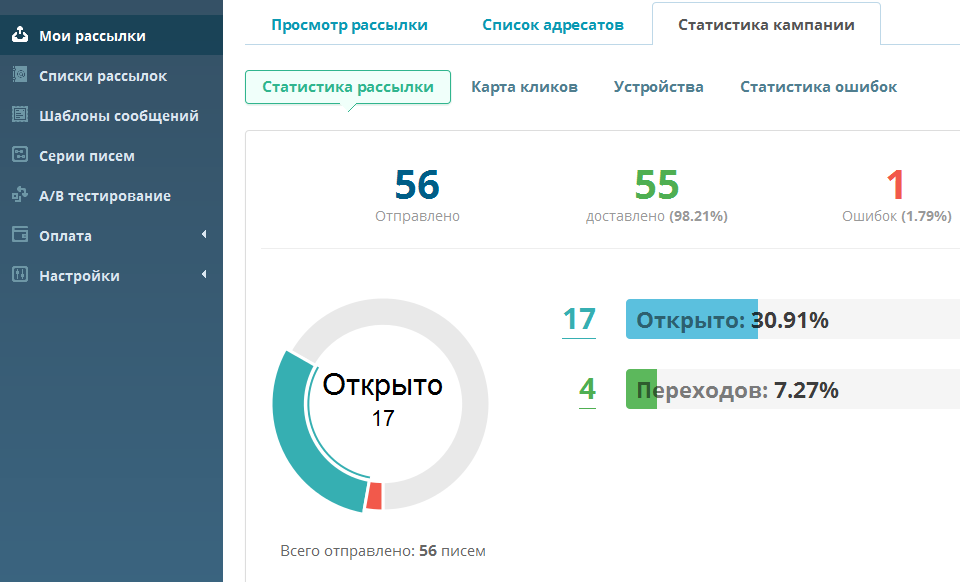Click the Настройки sliders icon
The height and width of the screenshot is (582, 960).
tap(20, 274)
